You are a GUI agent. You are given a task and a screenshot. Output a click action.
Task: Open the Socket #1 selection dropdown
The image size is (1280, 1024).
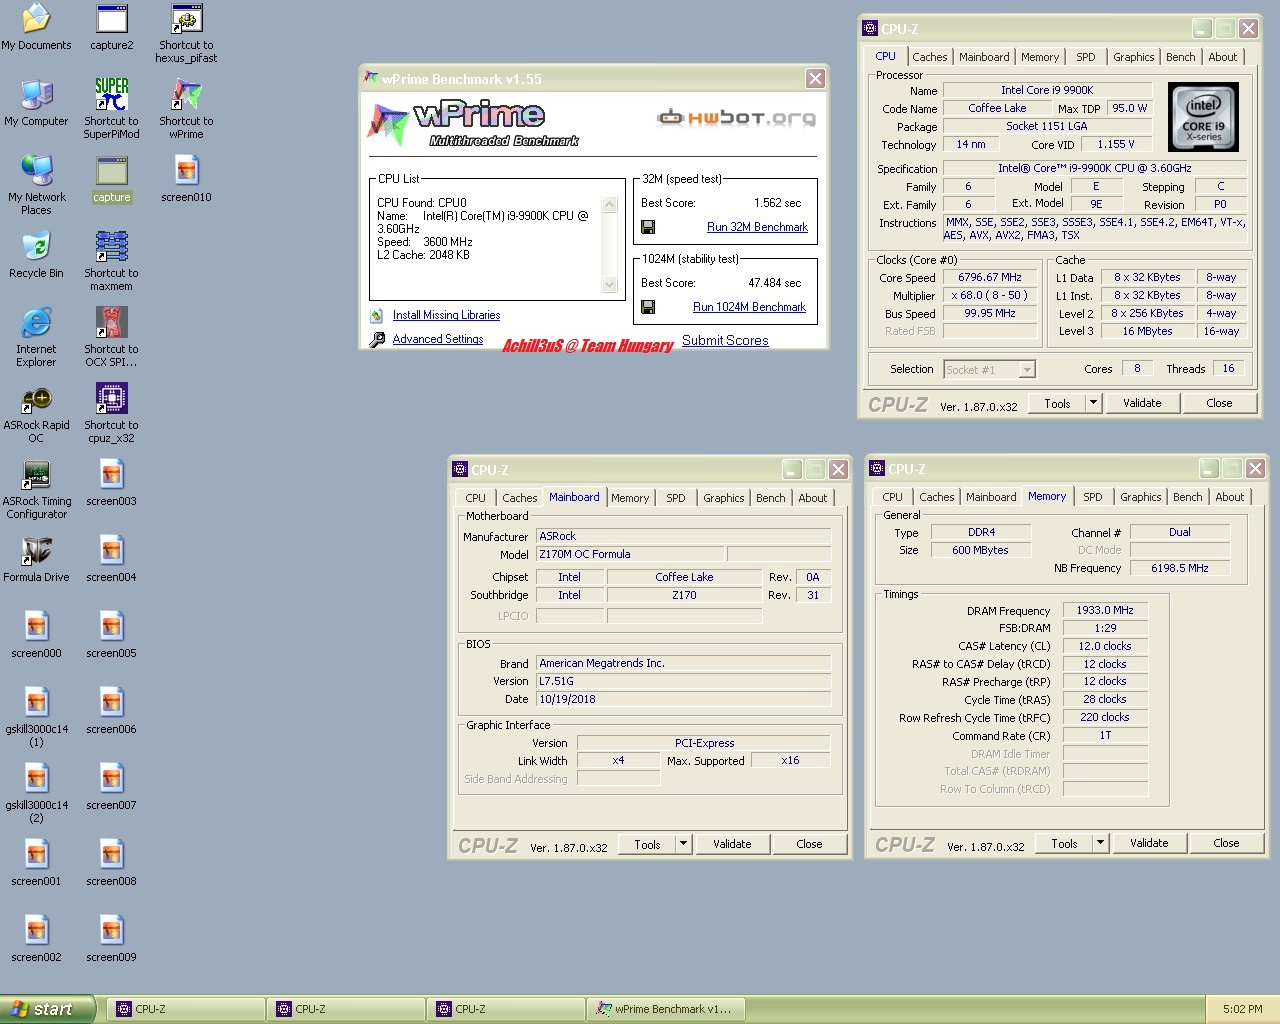pyautogui.click(x=1026, y=370)
